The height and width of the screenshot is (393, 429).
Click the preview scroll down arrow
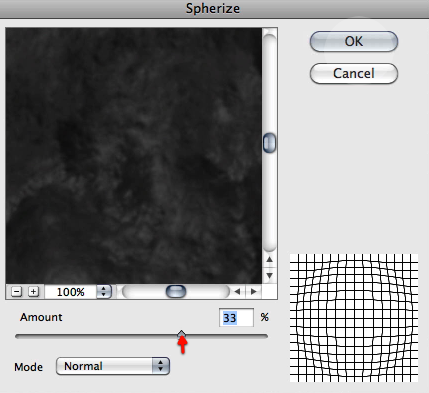coord(270,275)
